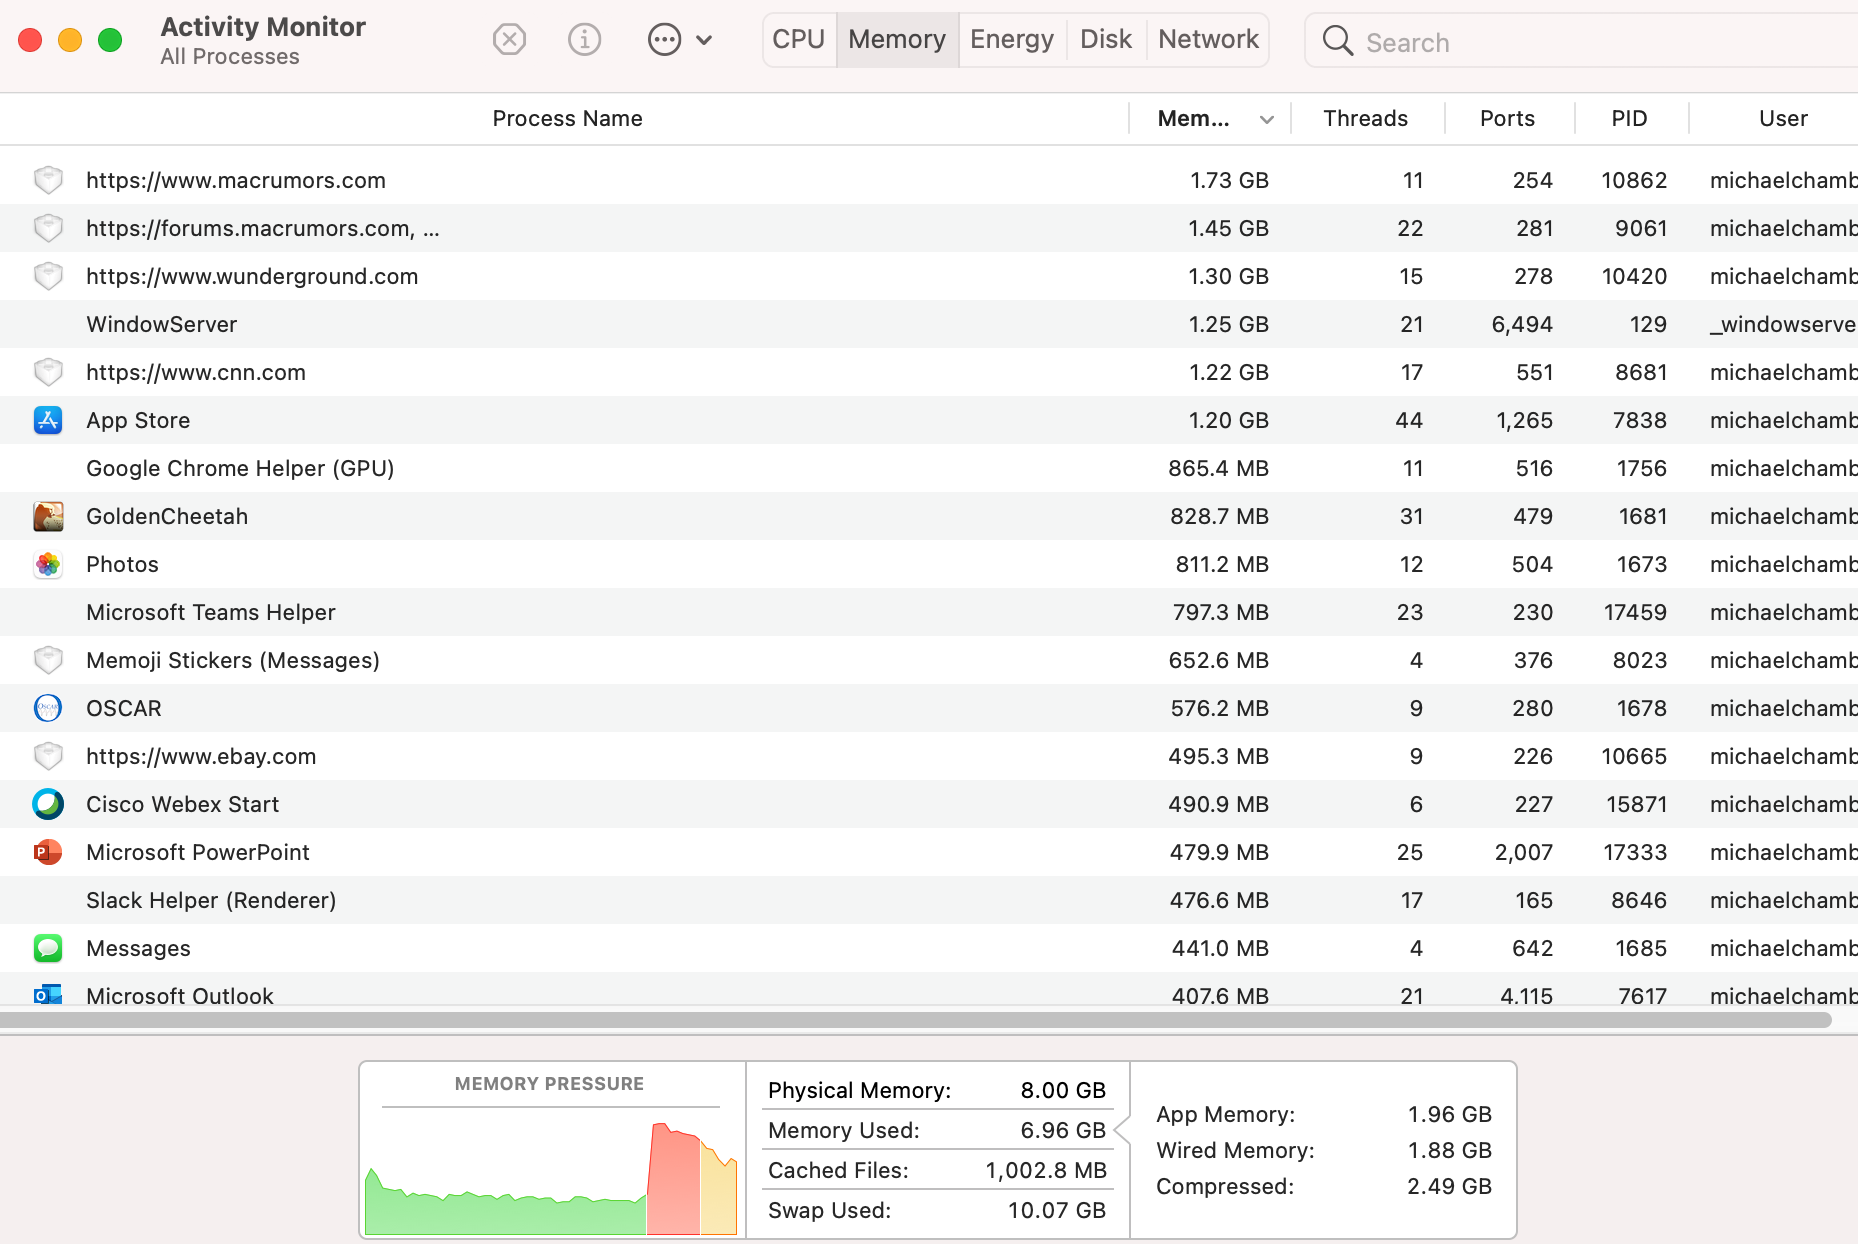Click the Physical Memory 8.00 GB value

point(1063,1090)
